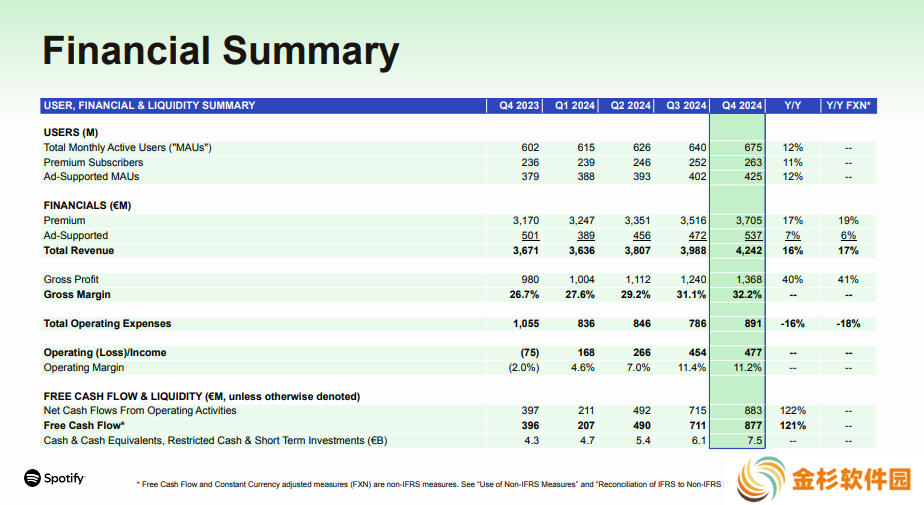Select the Q4 2023 column header
Viewport: 924px width, 505px height.
[519, 105]
